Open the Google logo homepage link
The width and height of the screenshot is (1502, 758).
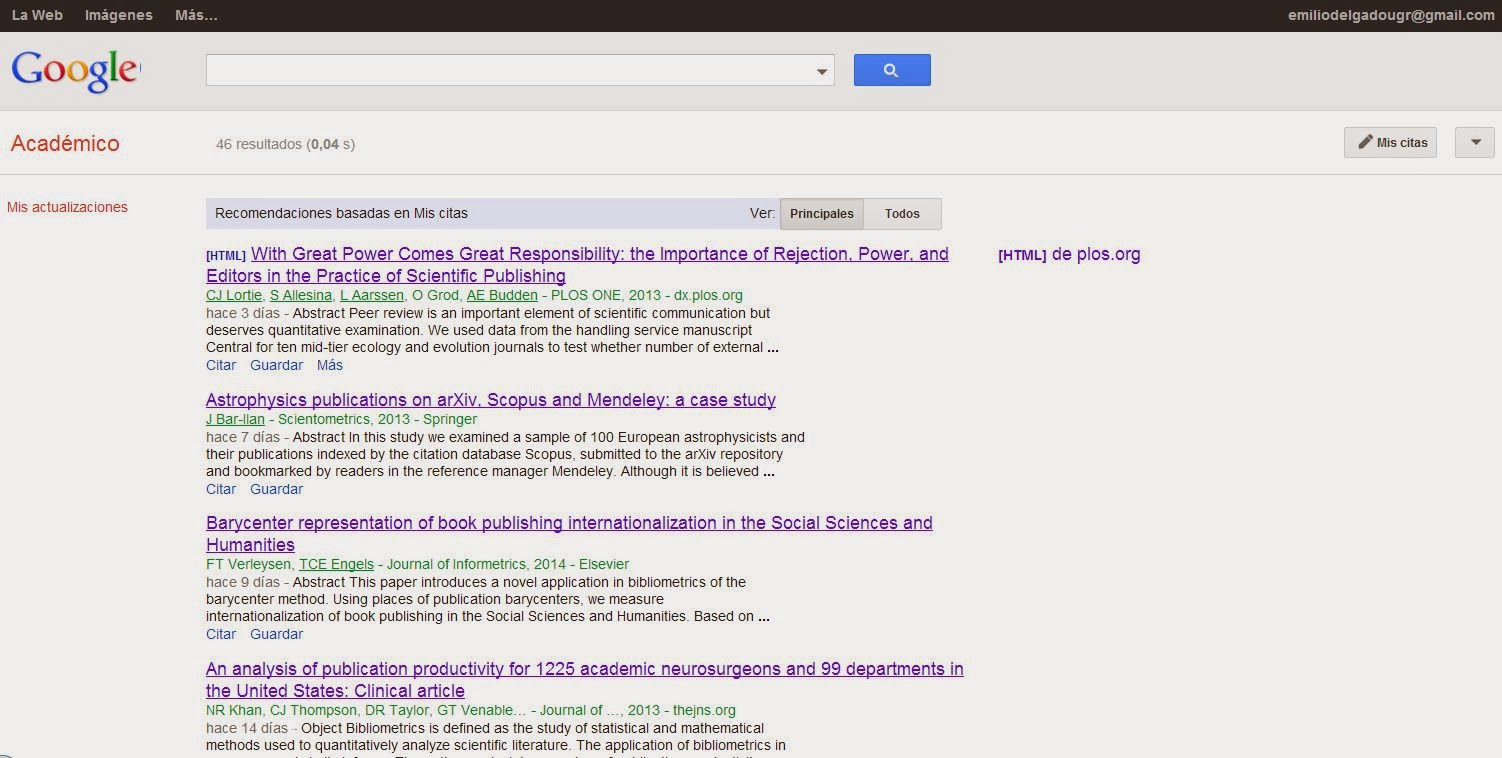75,71
